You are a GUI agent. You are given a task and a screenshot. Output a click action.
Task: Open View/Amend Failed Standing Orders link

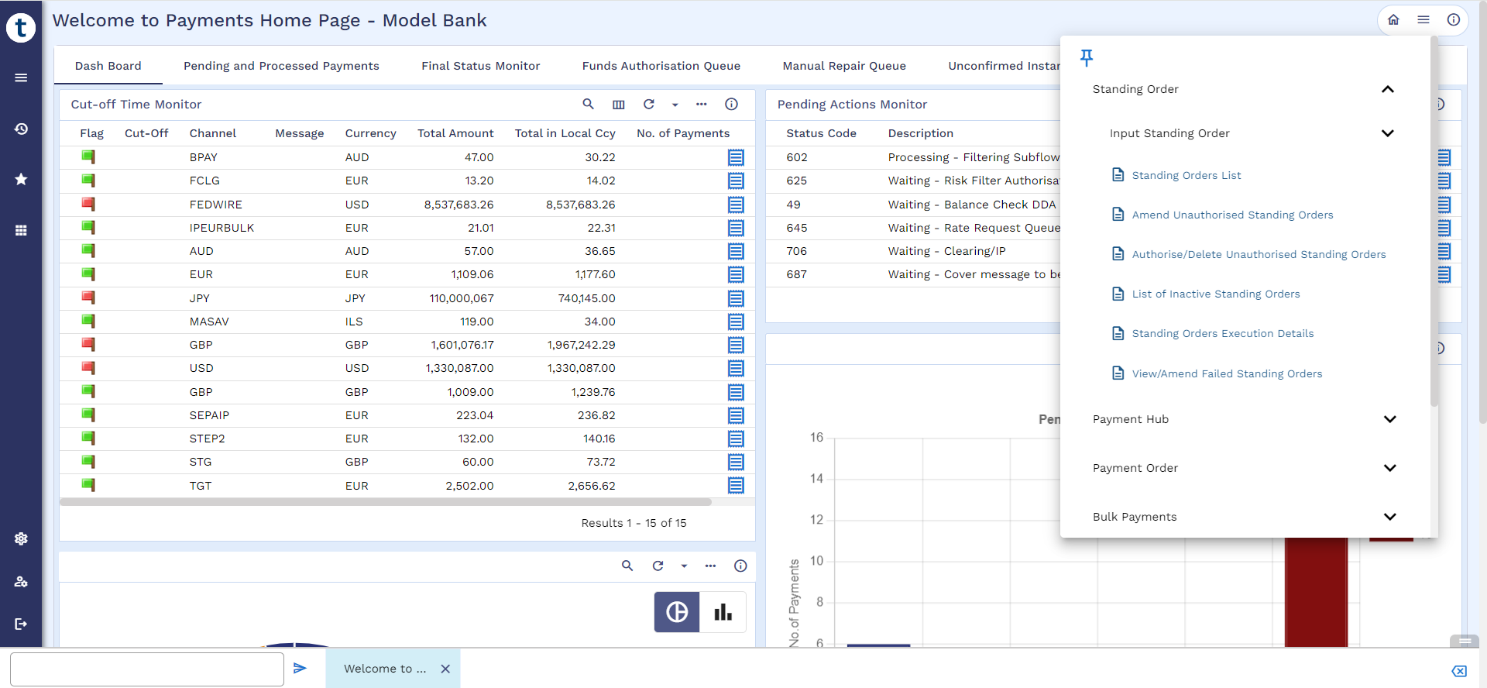coord(1226,374)
